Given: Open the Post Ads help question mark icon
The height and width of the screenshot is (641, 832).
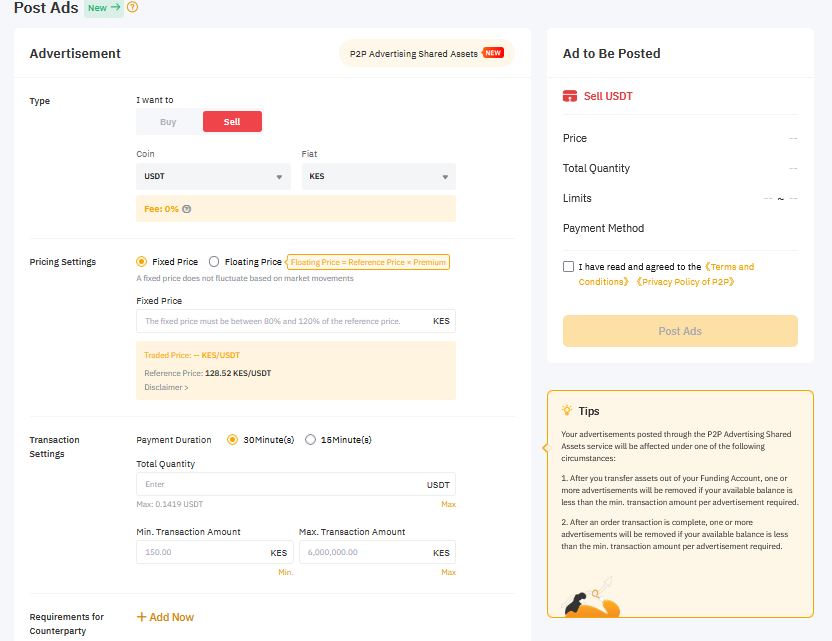Looking at the screenshot, I should [132, 9].
